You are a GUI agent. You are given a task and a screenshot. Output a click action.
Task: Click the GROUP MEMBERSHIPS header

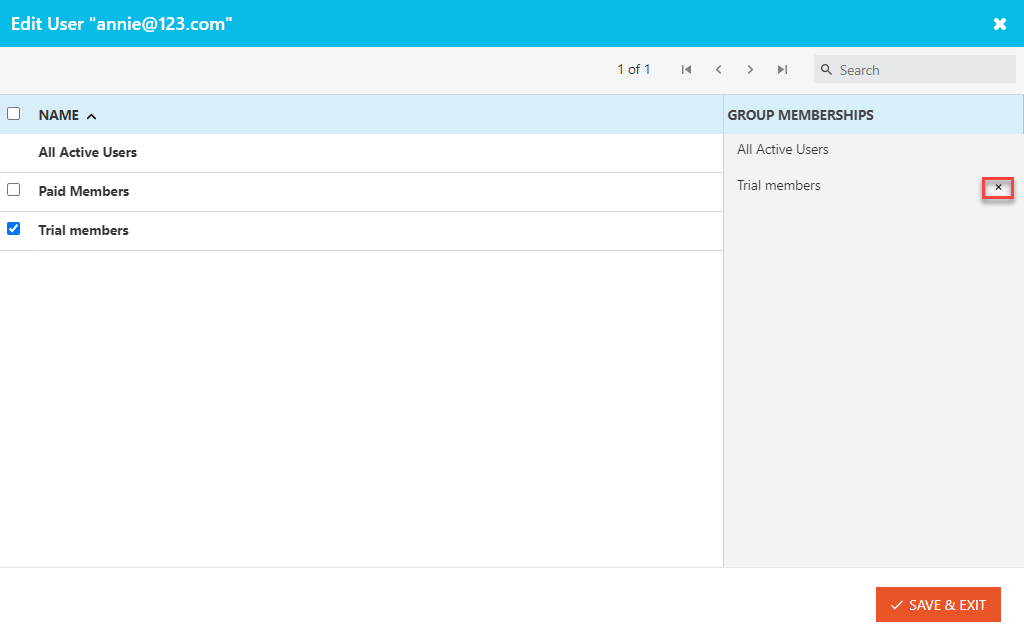(800, 115)
